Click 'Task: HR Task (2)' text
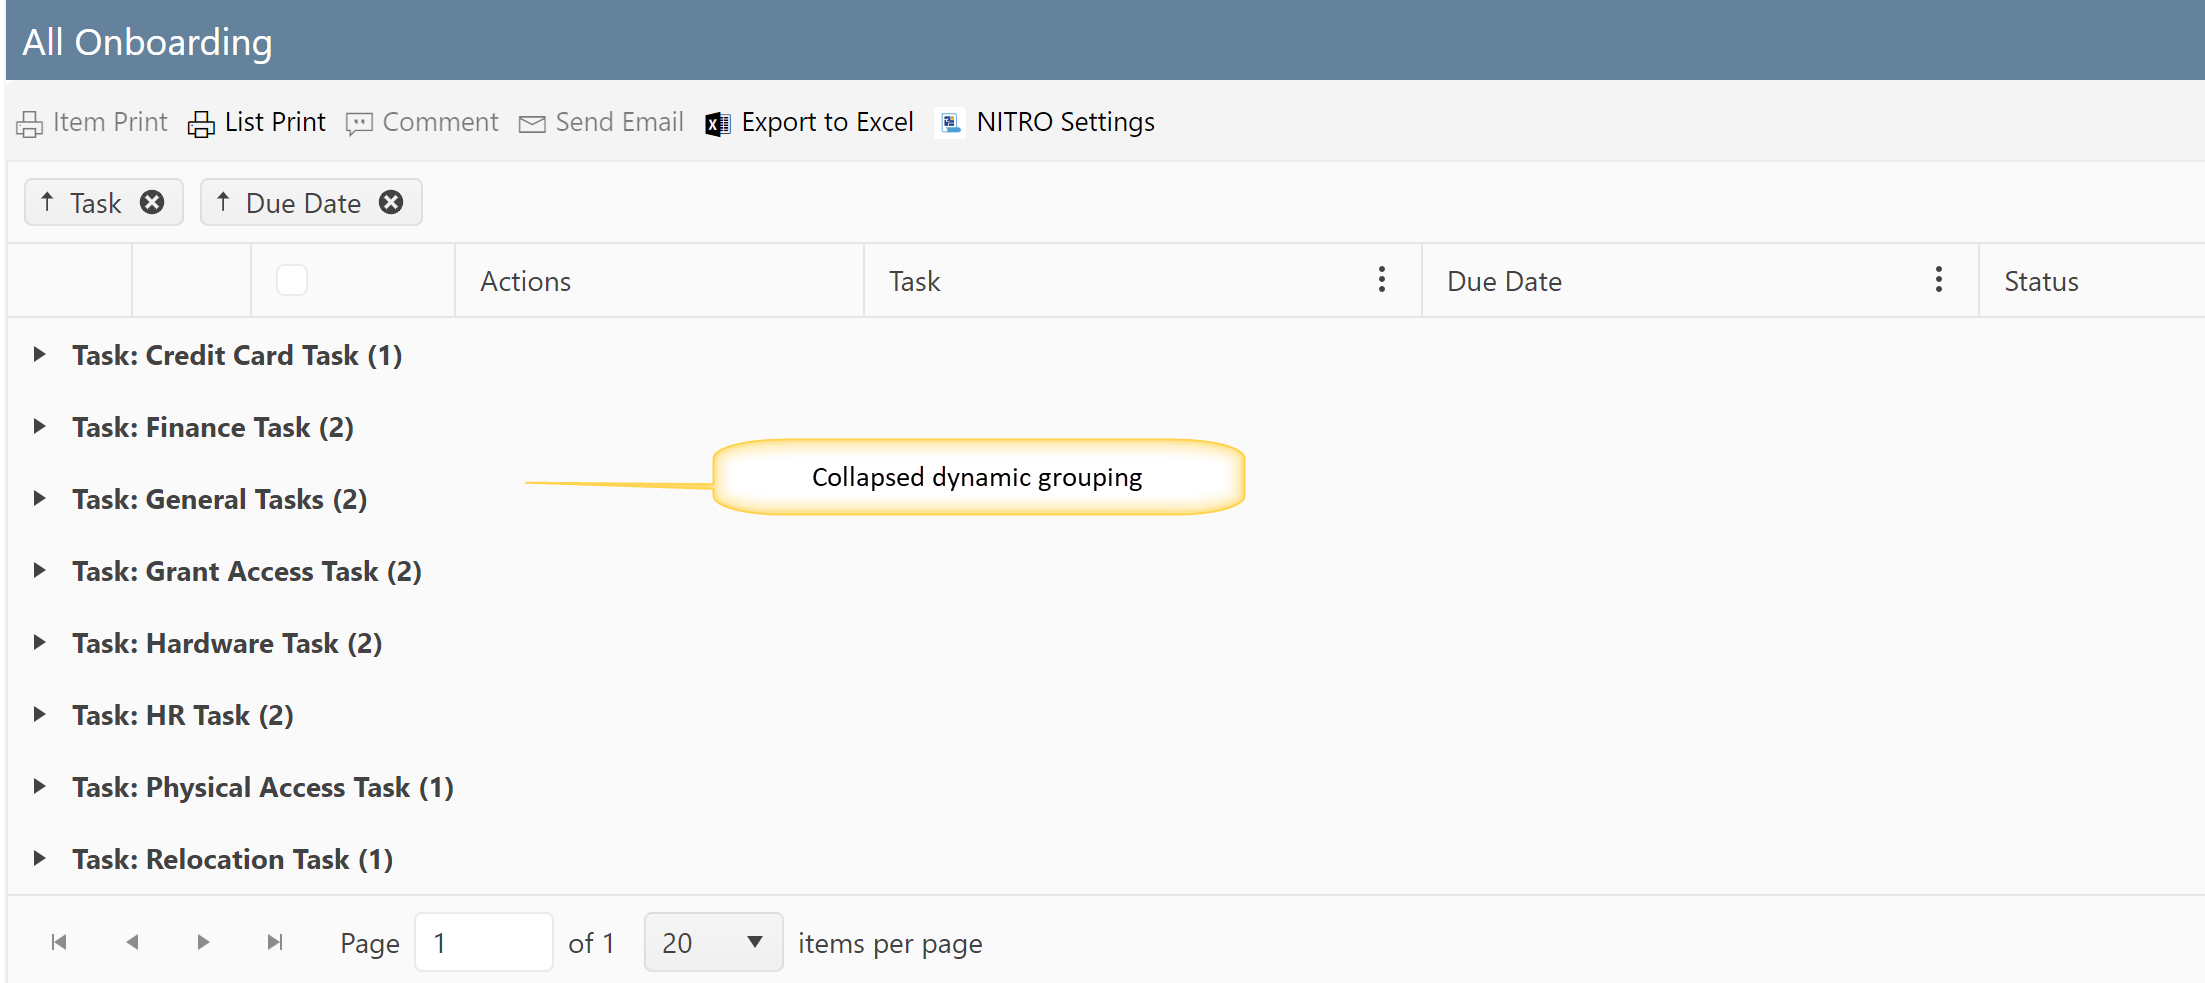This screenshot has height=983, width=2205. (x=183, y=715)
